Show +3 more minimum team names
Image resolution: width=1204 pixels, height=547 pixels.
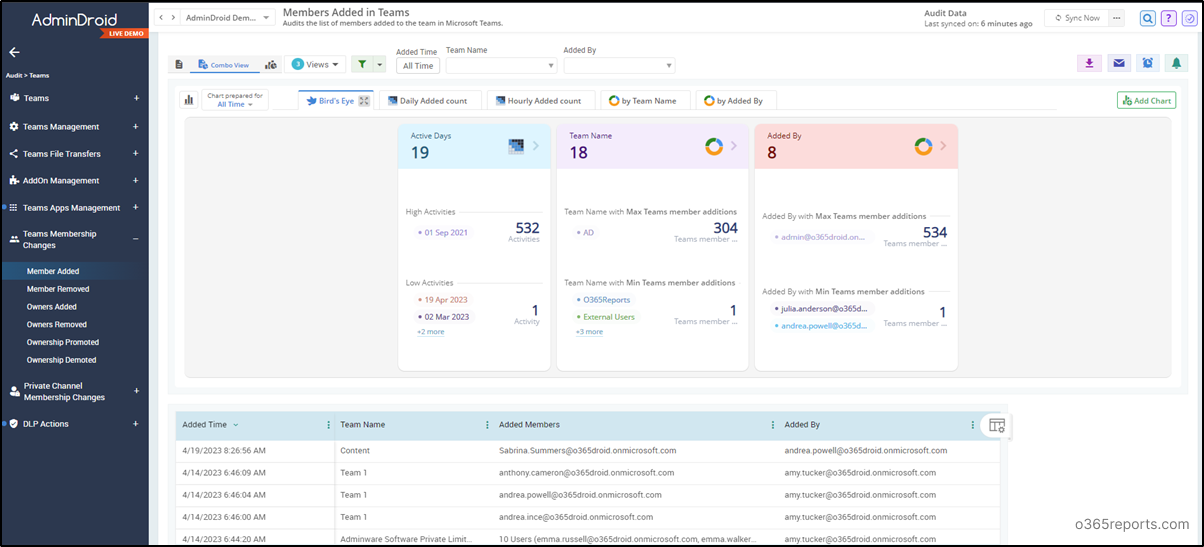tap(589, 332)
